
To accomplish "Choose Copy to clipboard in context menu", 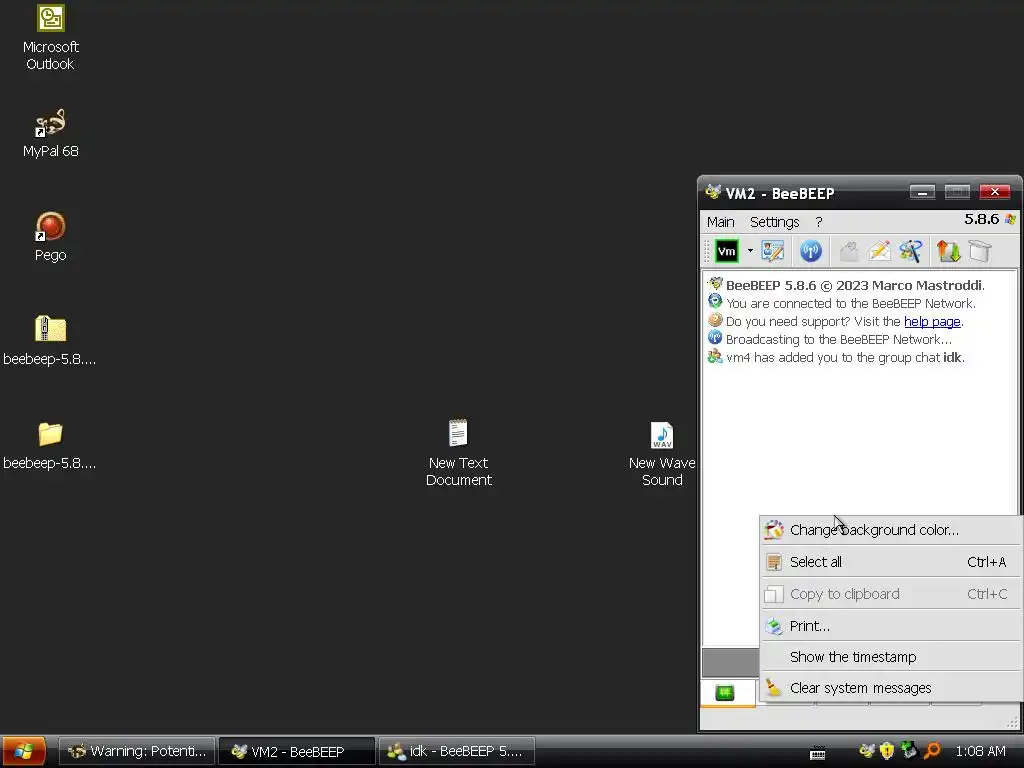I will pyautogui.click(x=891, y=594).
